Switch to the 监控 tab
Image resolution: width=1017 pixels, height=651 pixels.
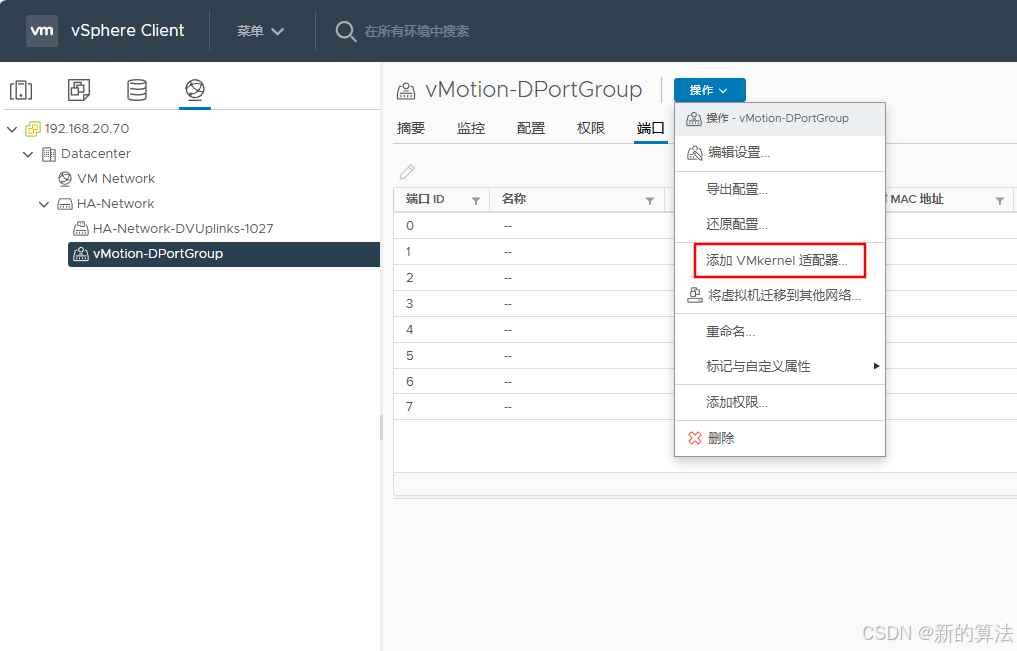coord(471,128)
